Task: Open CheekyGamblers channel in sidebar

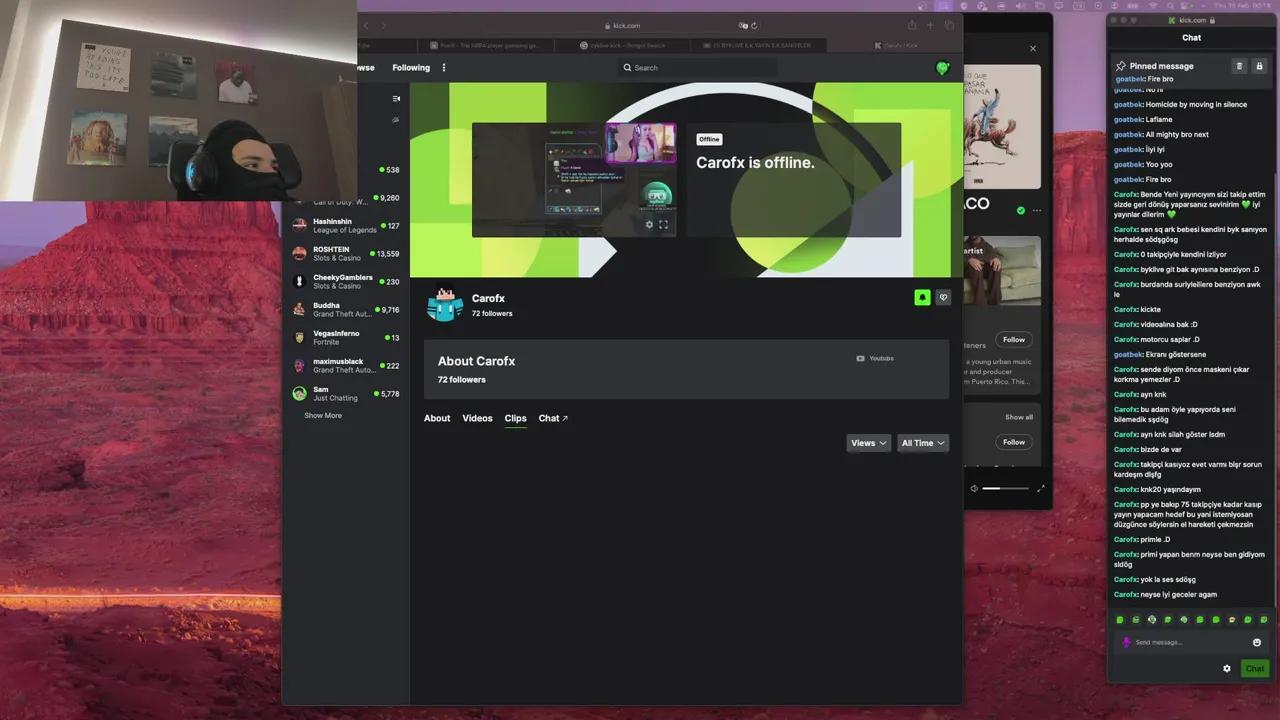Action: pyautogui.click(x=345, y=281)
